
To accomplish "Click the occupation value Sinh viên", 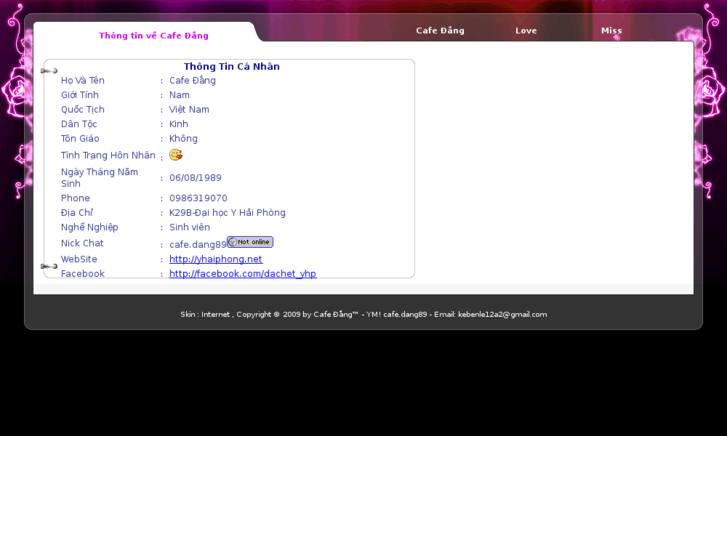I will click(189, 227).
